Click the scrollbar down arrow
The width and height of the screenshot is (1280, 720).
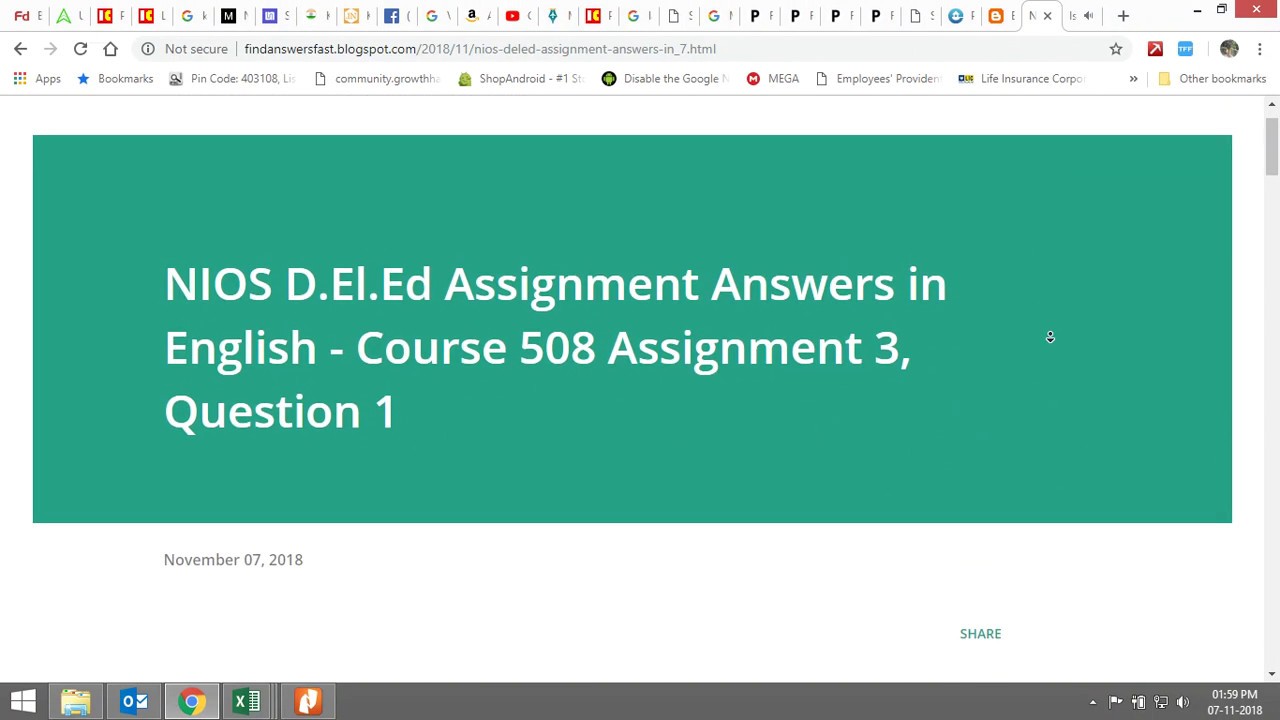point(1271,674)
